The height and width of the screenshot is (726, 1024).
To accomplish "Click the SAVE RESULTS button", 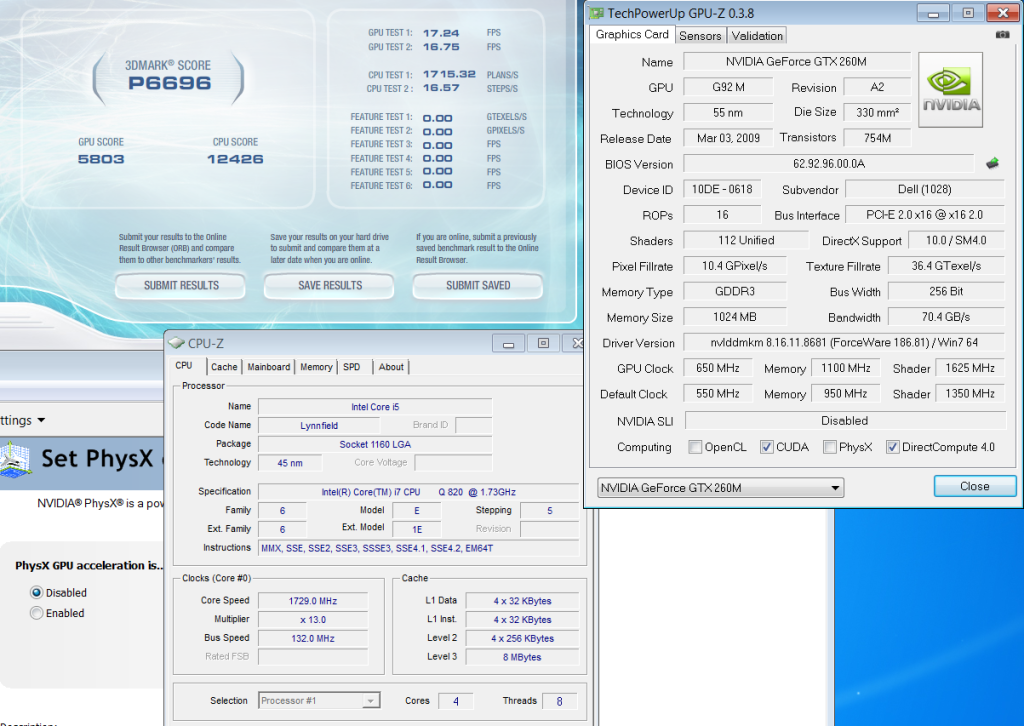I will click(329, 285).
